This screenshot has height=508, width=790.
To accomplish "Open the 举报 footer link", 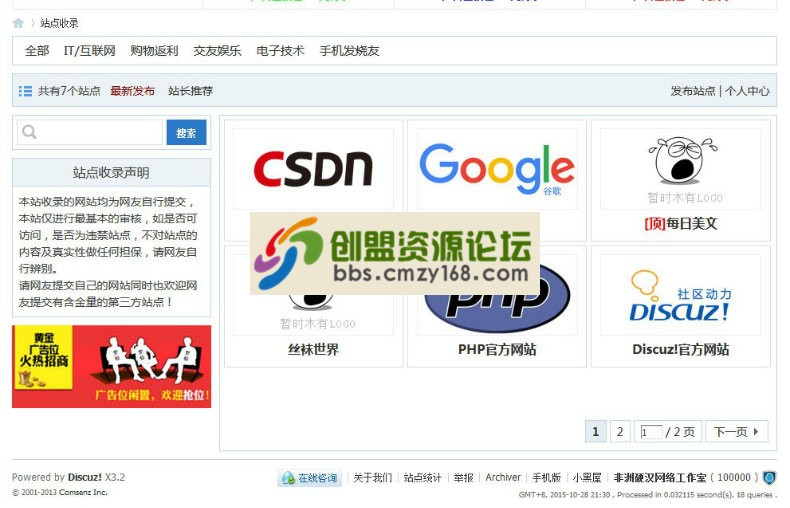I will point(464,477).
